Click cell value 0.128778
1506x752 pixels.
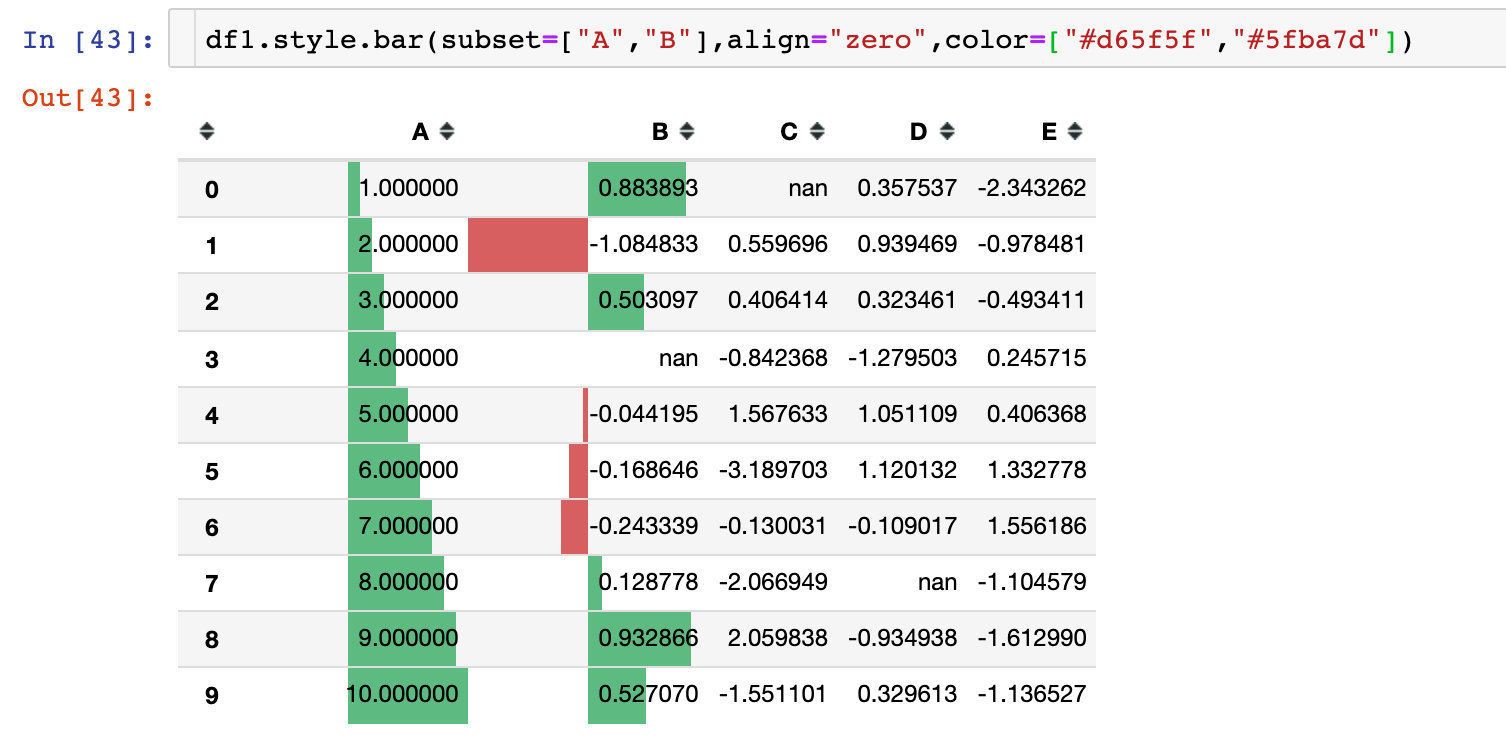pyautogui.click(x=648, y=582)
